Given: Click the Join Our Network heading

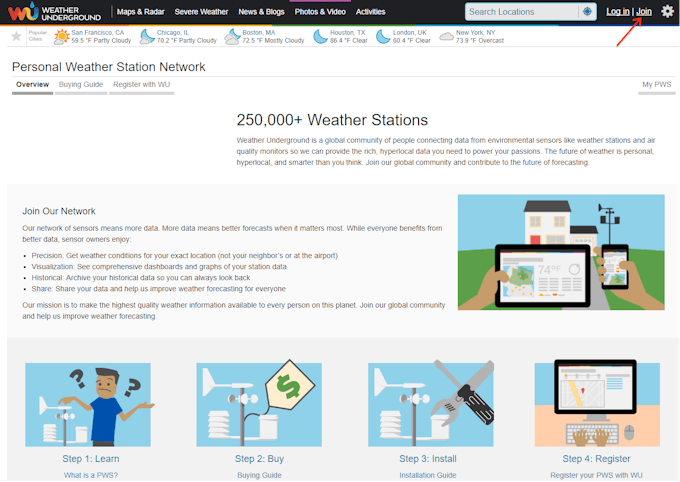Looking at the screenshot, I should 59,211.
